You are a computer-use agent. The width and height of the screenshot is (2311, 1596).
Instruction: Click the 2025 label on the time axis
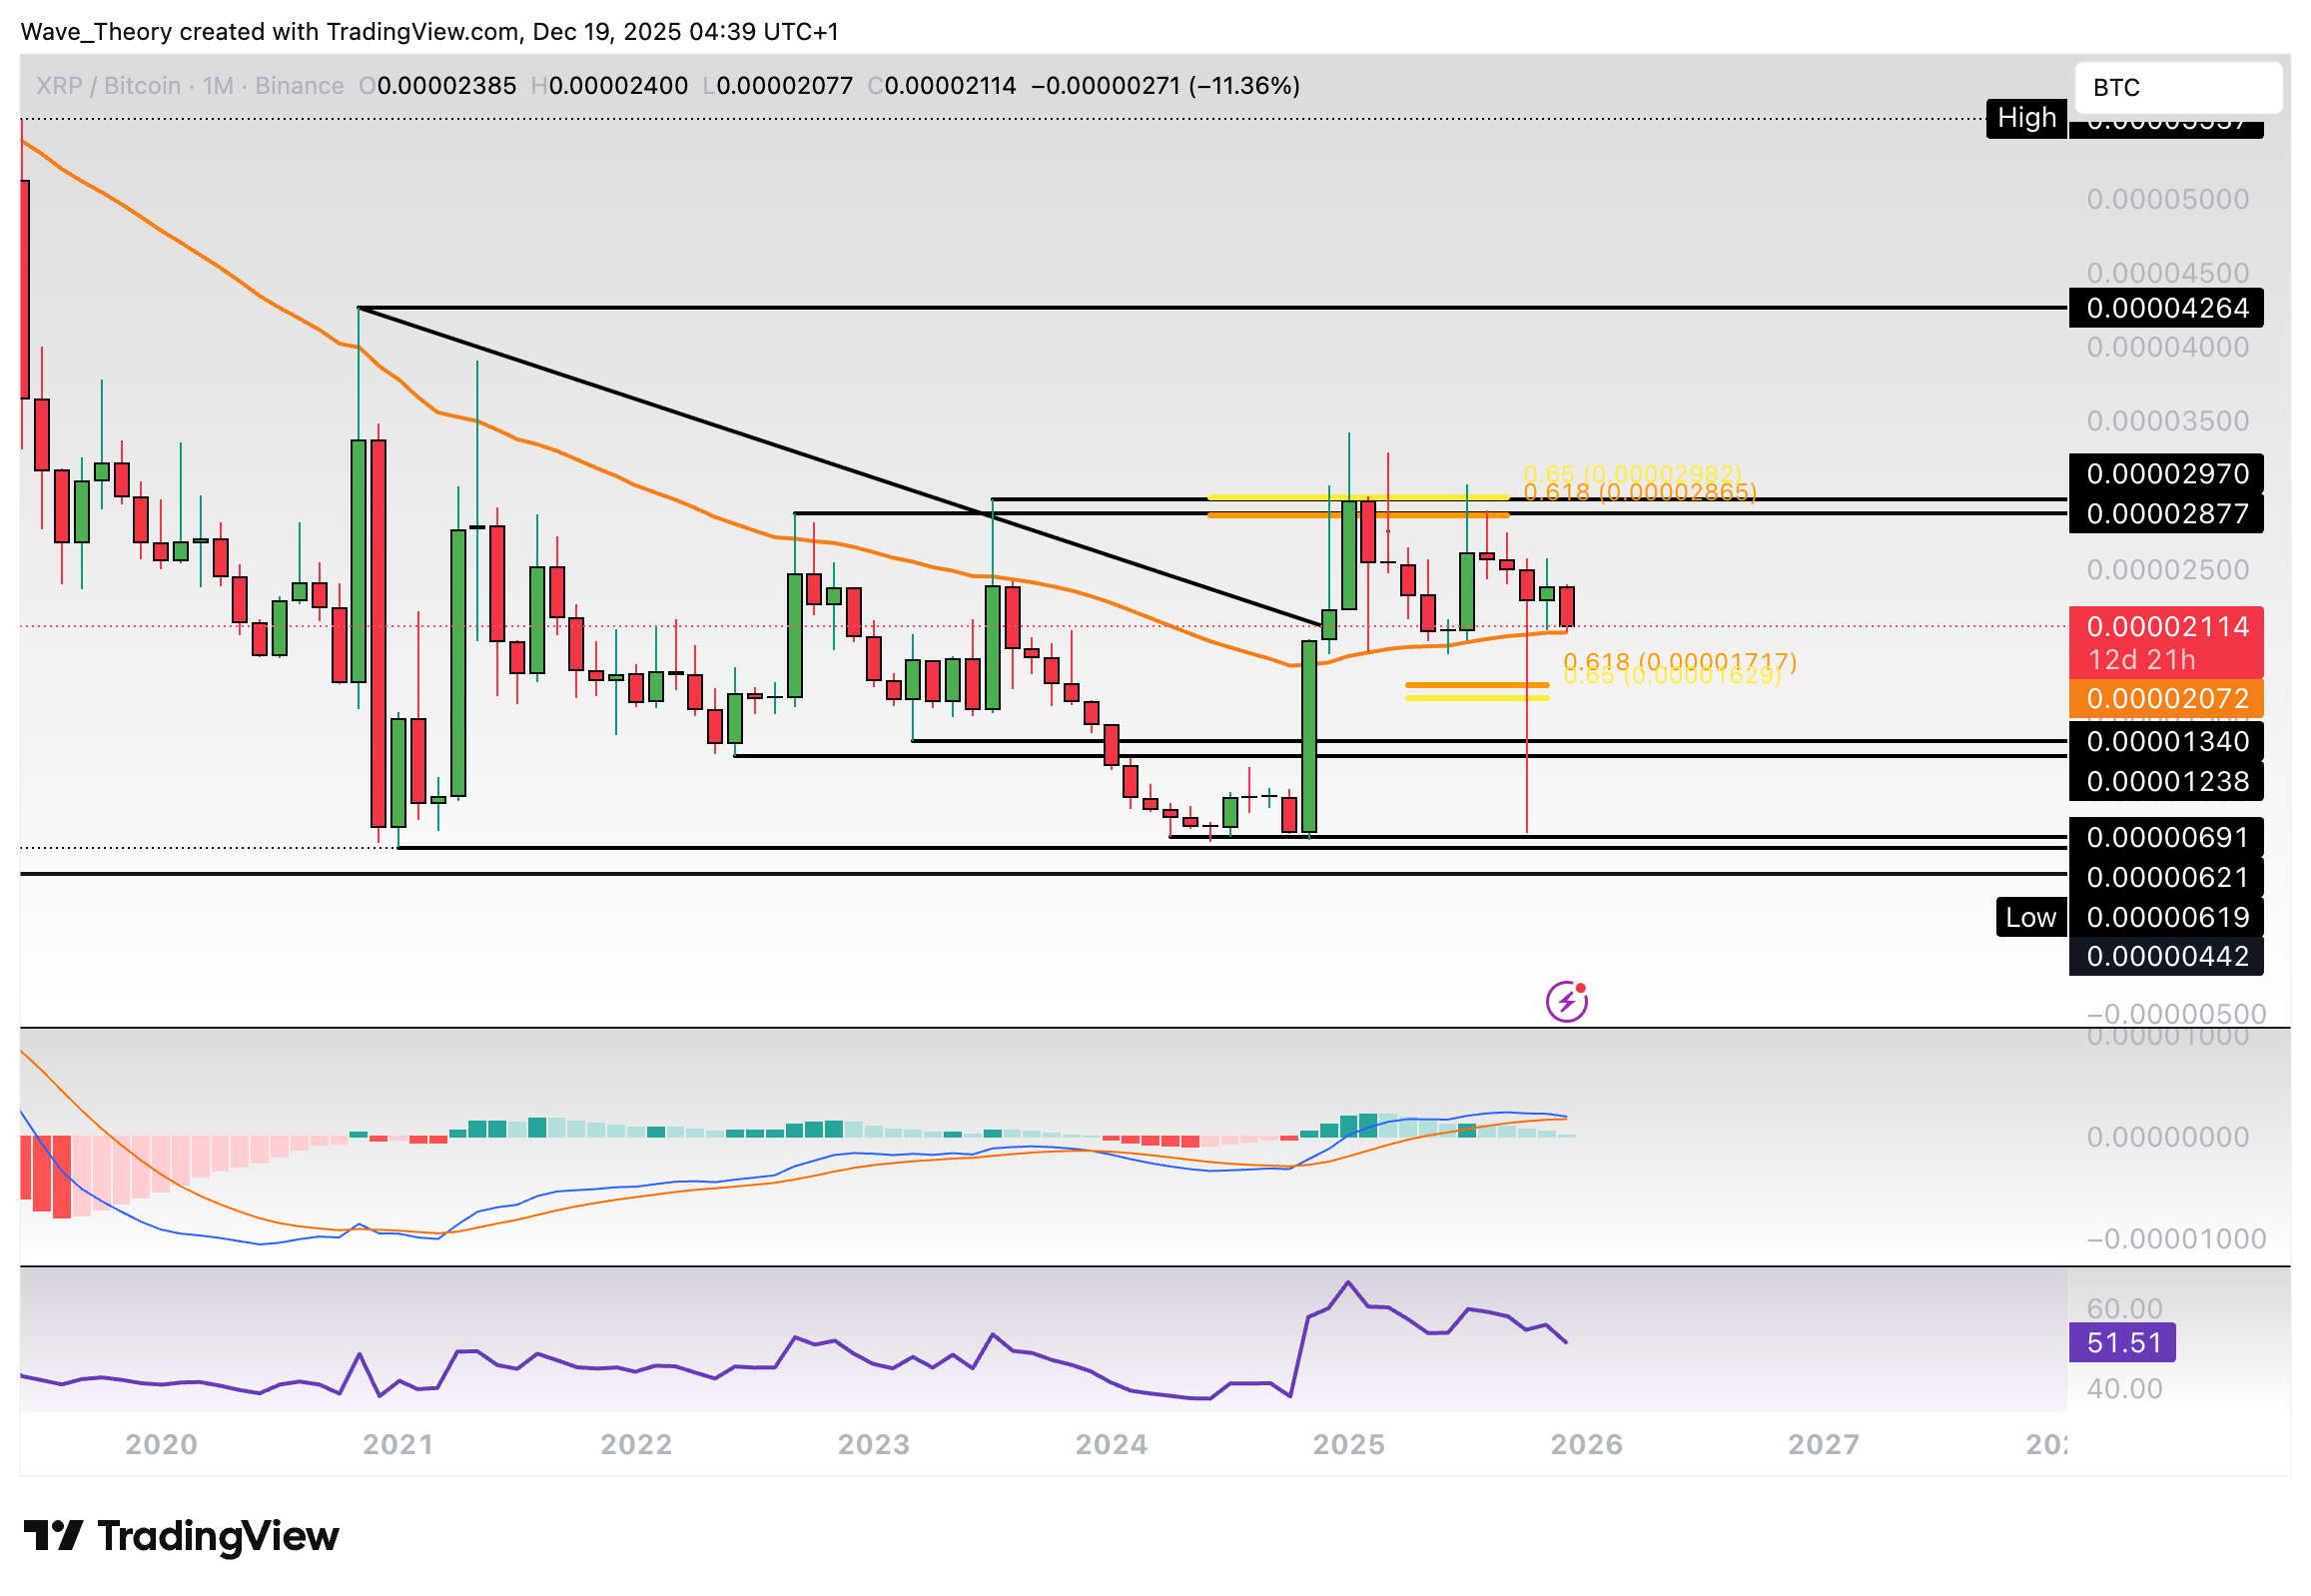click(x=1347, y=1444)
